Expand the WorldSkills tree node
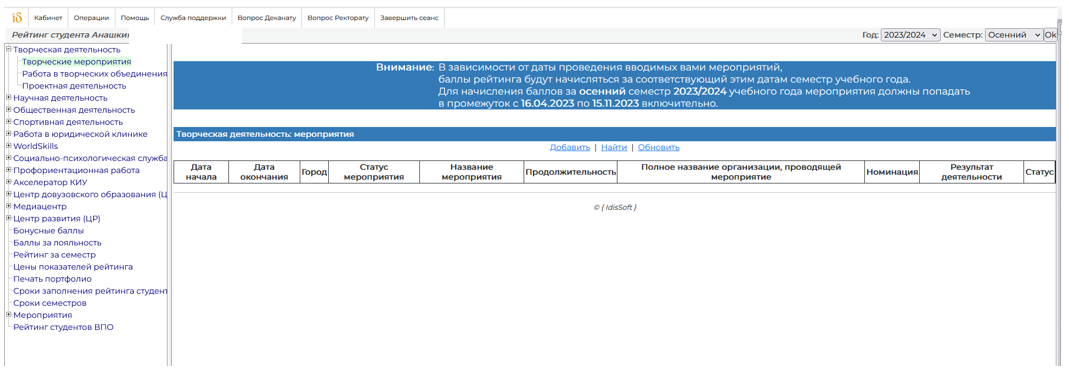This screenshot has width=1069, height=378. pos(8,145)
